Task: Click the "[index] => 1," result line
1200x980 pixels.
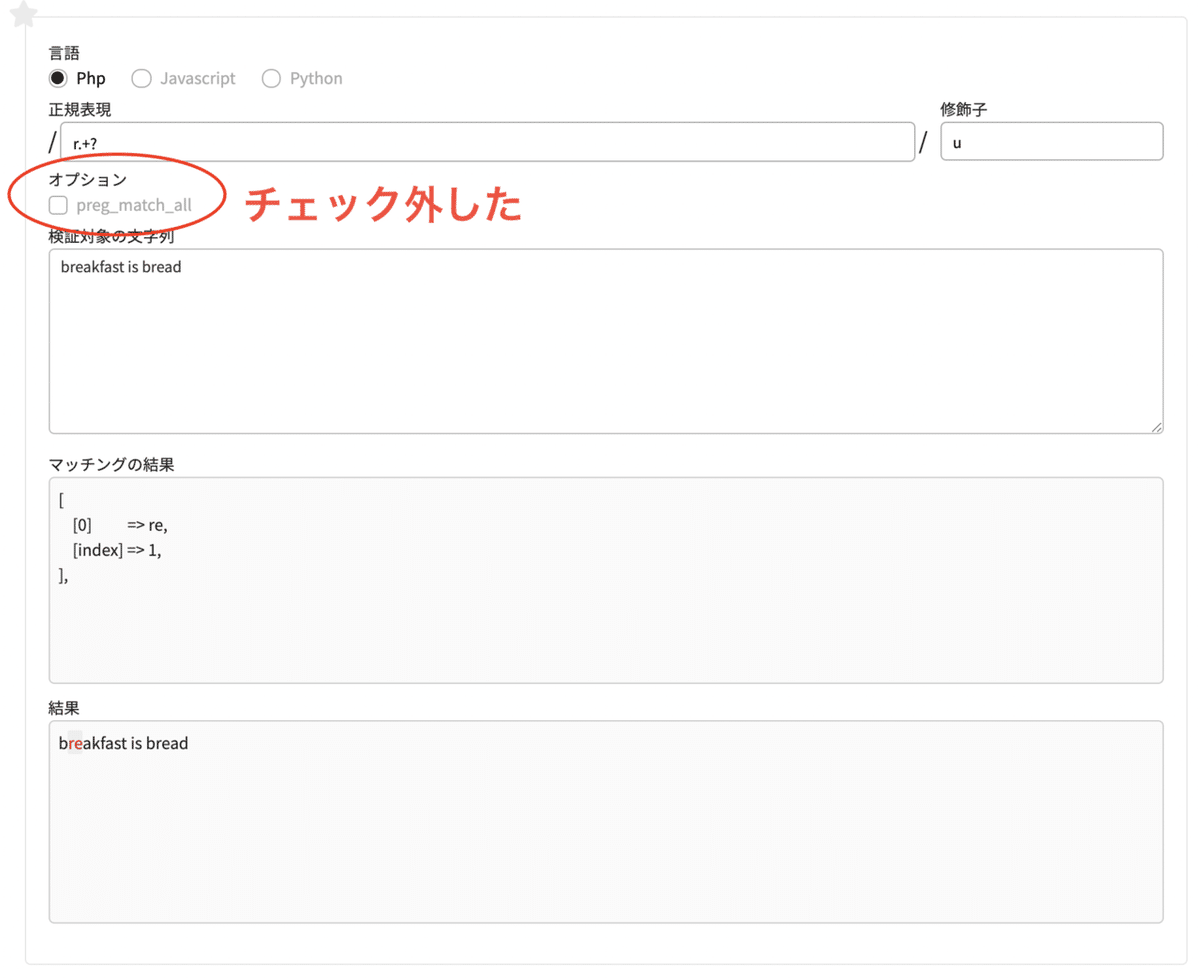Action: pos(116,550)
